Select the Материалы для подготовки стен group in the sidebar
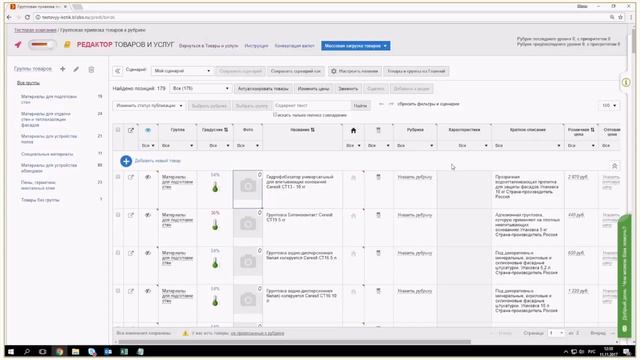This screenshot has height=360, width=640. (49, 99)
